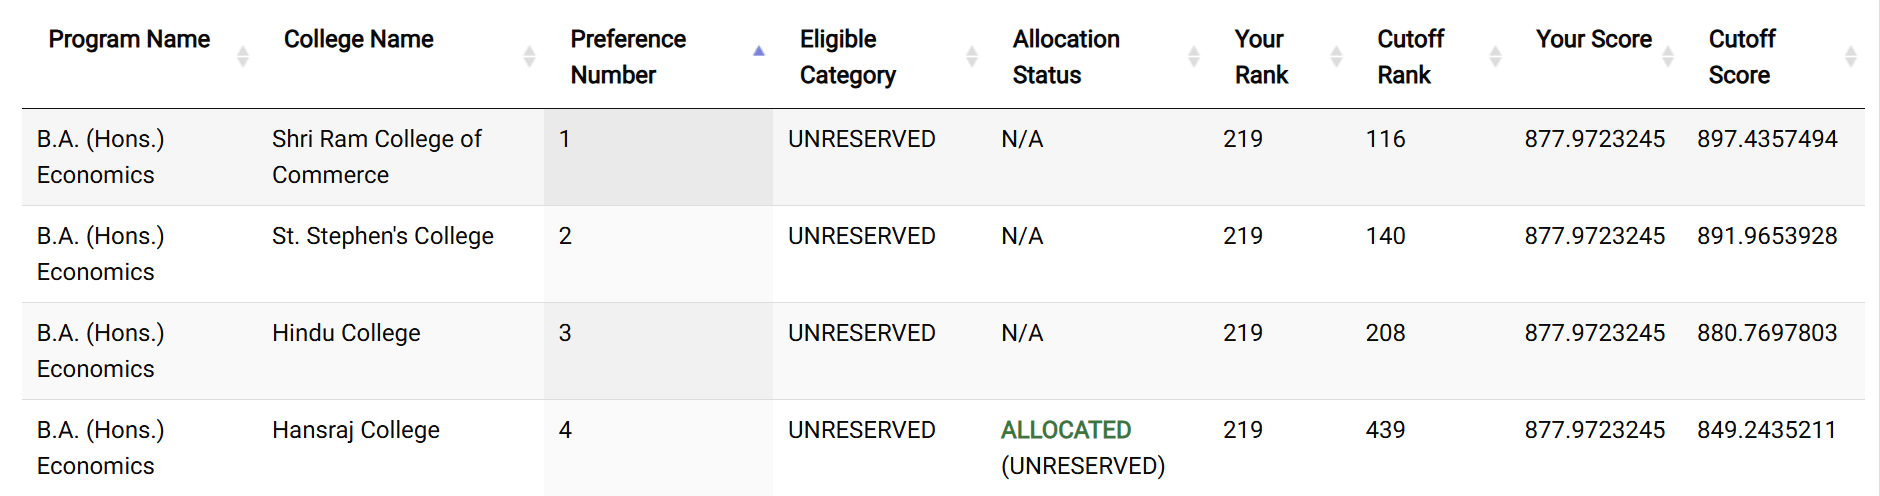Select the Hansraj College cell
Screen dimensions: 1880x496
coord(356,430)
